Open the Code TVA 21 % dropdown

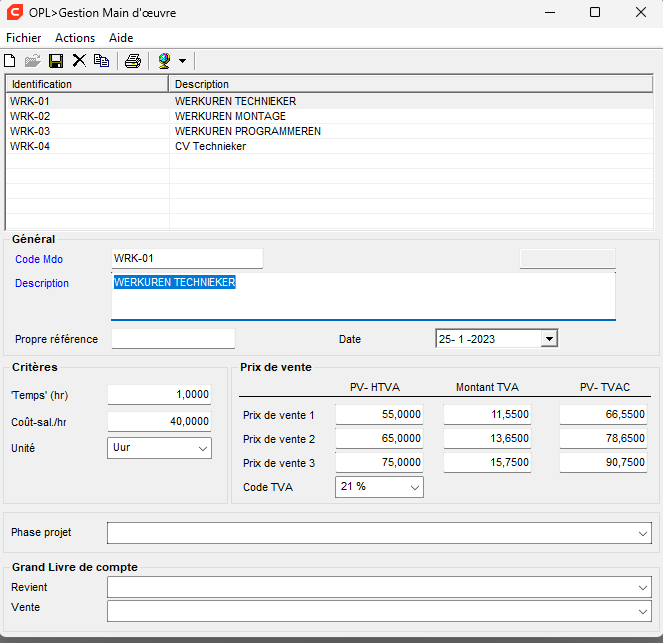pos(379,487)
